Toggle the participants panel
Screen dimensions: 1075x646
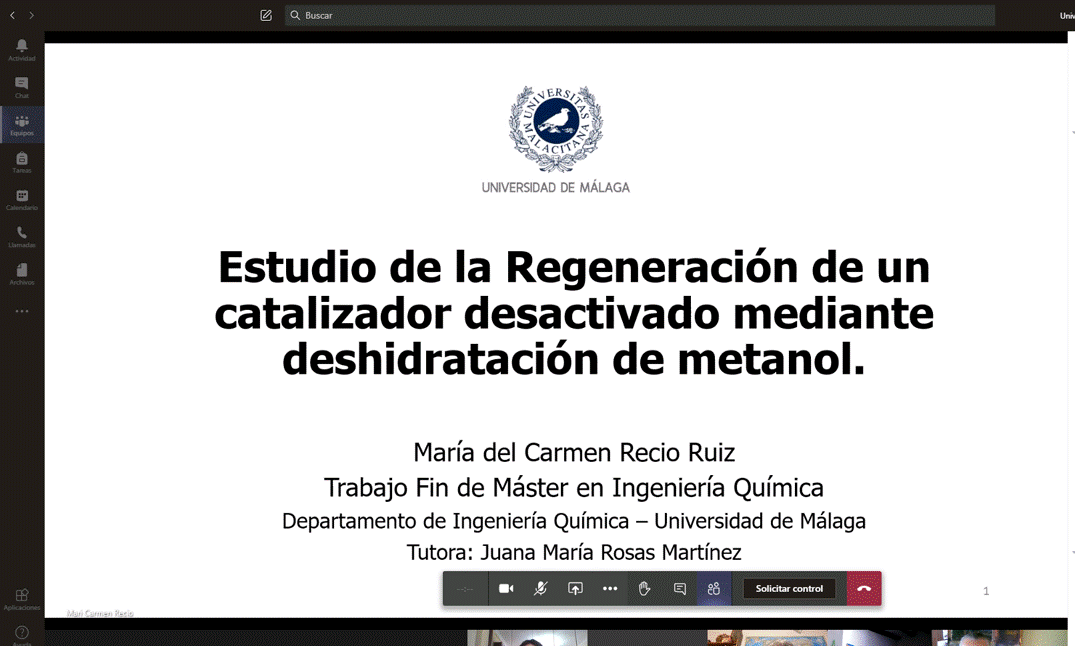tap(714, 588)
